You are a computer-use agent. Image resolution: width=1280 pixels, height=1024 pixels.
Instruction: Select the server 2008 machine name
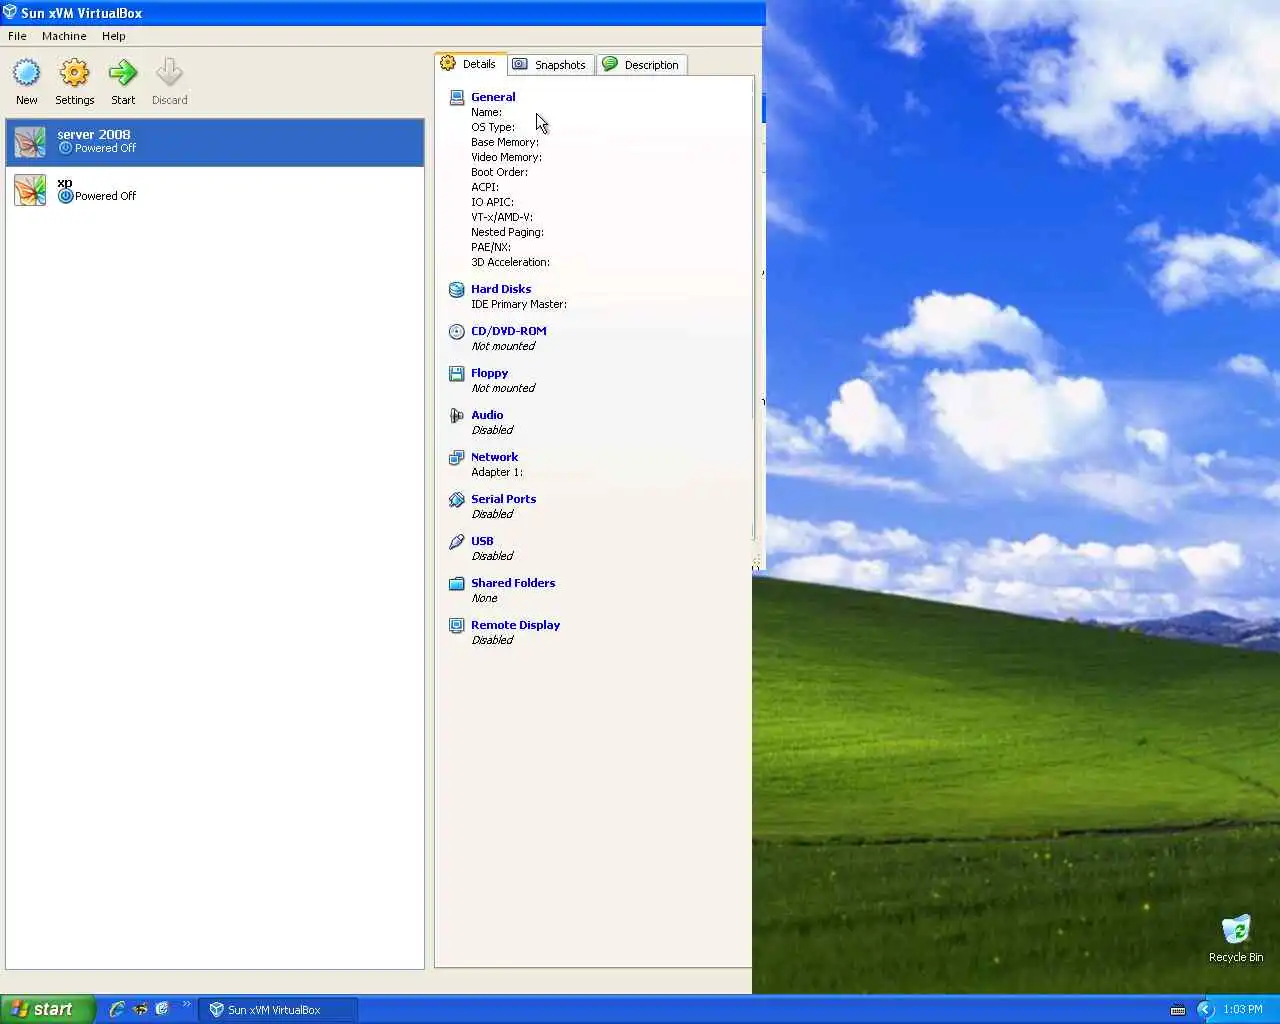point(93,134)
